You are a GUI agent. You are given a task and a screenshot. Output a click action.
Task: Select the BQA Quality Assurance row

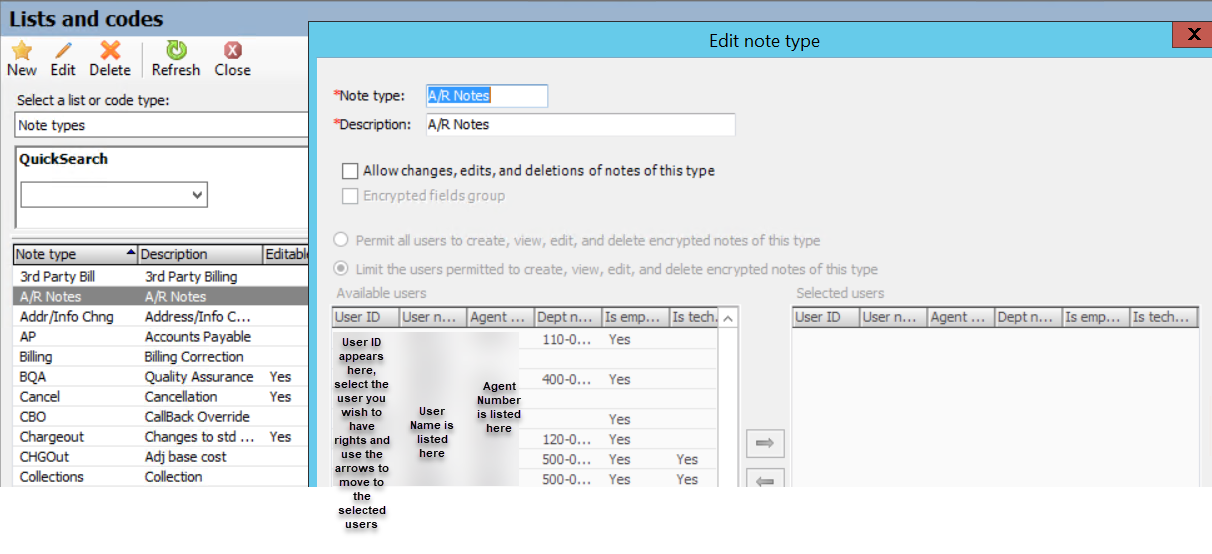(161, 376)
